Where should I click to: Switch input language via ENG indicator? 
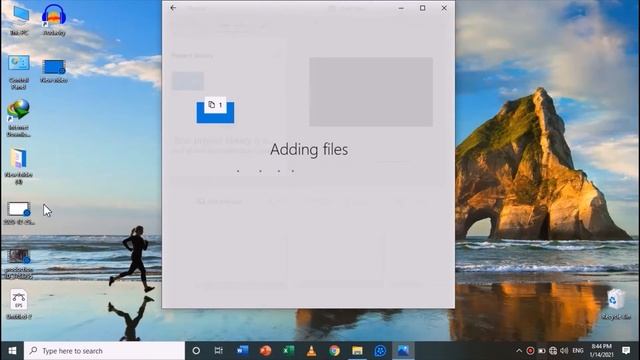point(578,351)
